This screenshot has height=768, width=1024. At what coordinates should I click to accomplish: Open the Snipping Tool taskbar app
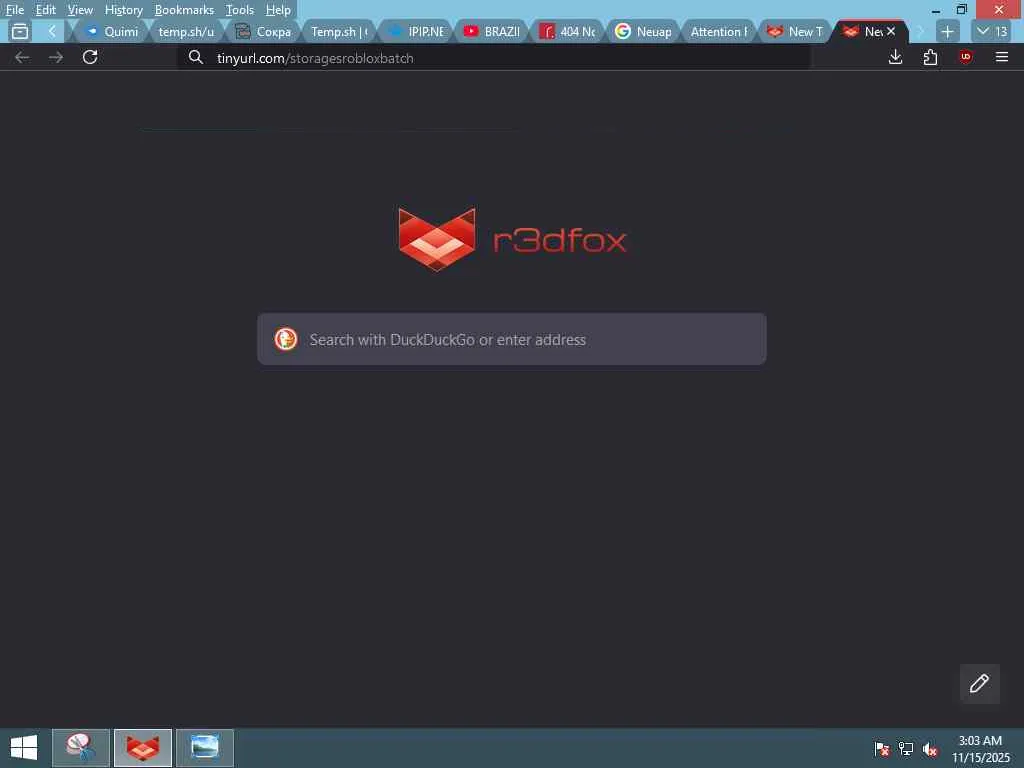click(x=81, y=748)
